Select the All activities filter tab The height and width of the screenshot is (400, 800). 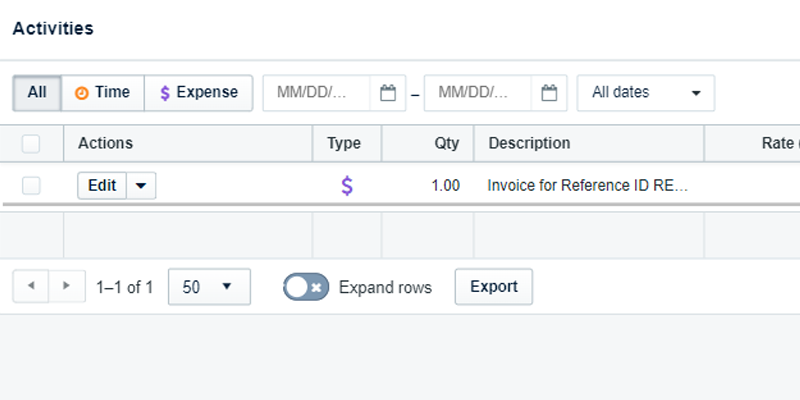pos(37,92)
